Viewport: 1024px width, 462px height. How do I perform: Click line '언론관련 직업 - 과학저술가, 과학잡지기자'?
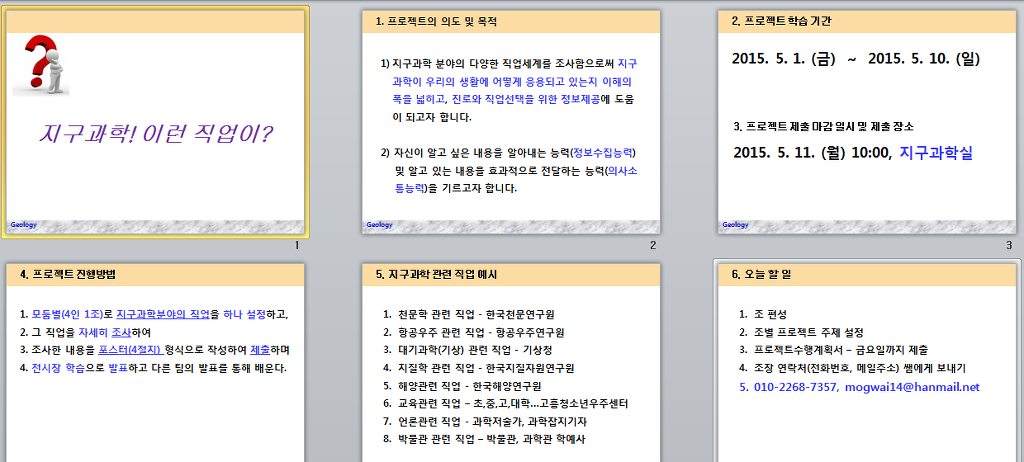point(491,421)
